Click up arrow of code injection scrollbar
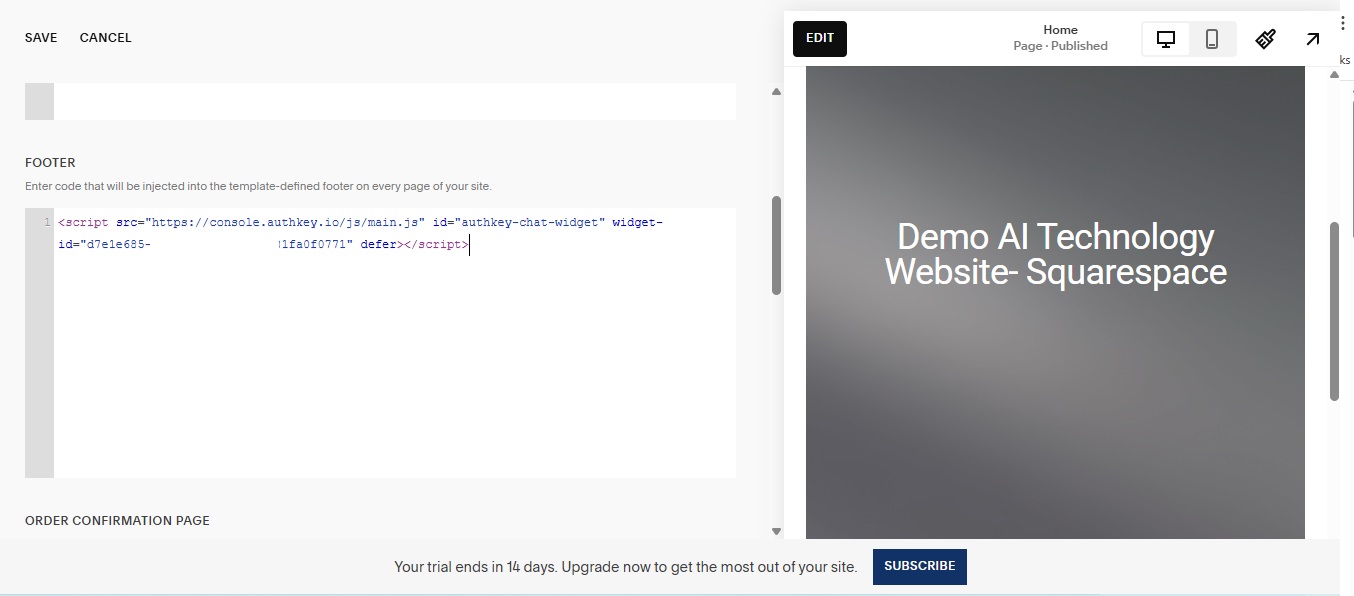 (x=776, y=92)
